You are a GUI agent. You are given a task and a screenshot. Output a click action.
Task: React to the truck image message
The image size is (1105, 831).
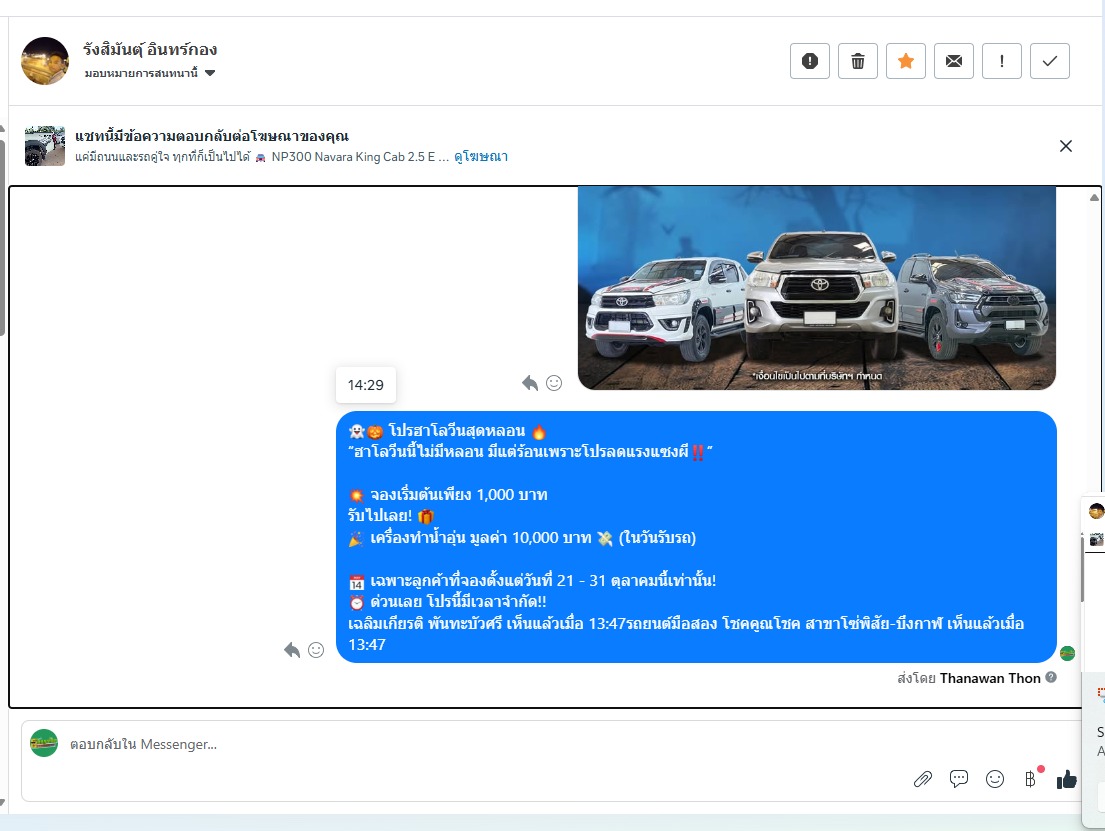[x=553, y=383]
